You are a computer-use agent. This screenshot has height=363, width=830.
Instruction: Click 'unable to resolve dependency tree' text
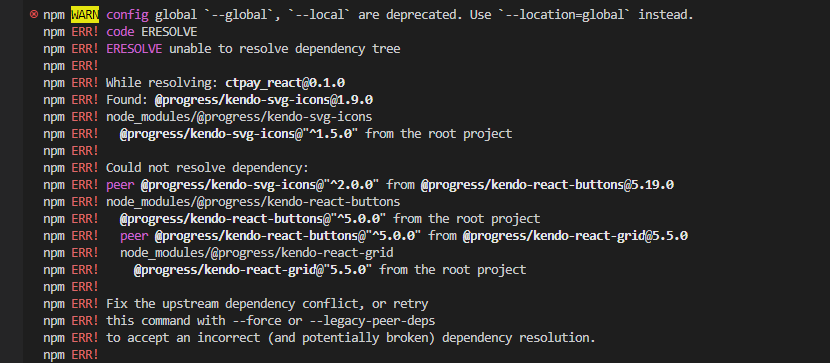285,49
